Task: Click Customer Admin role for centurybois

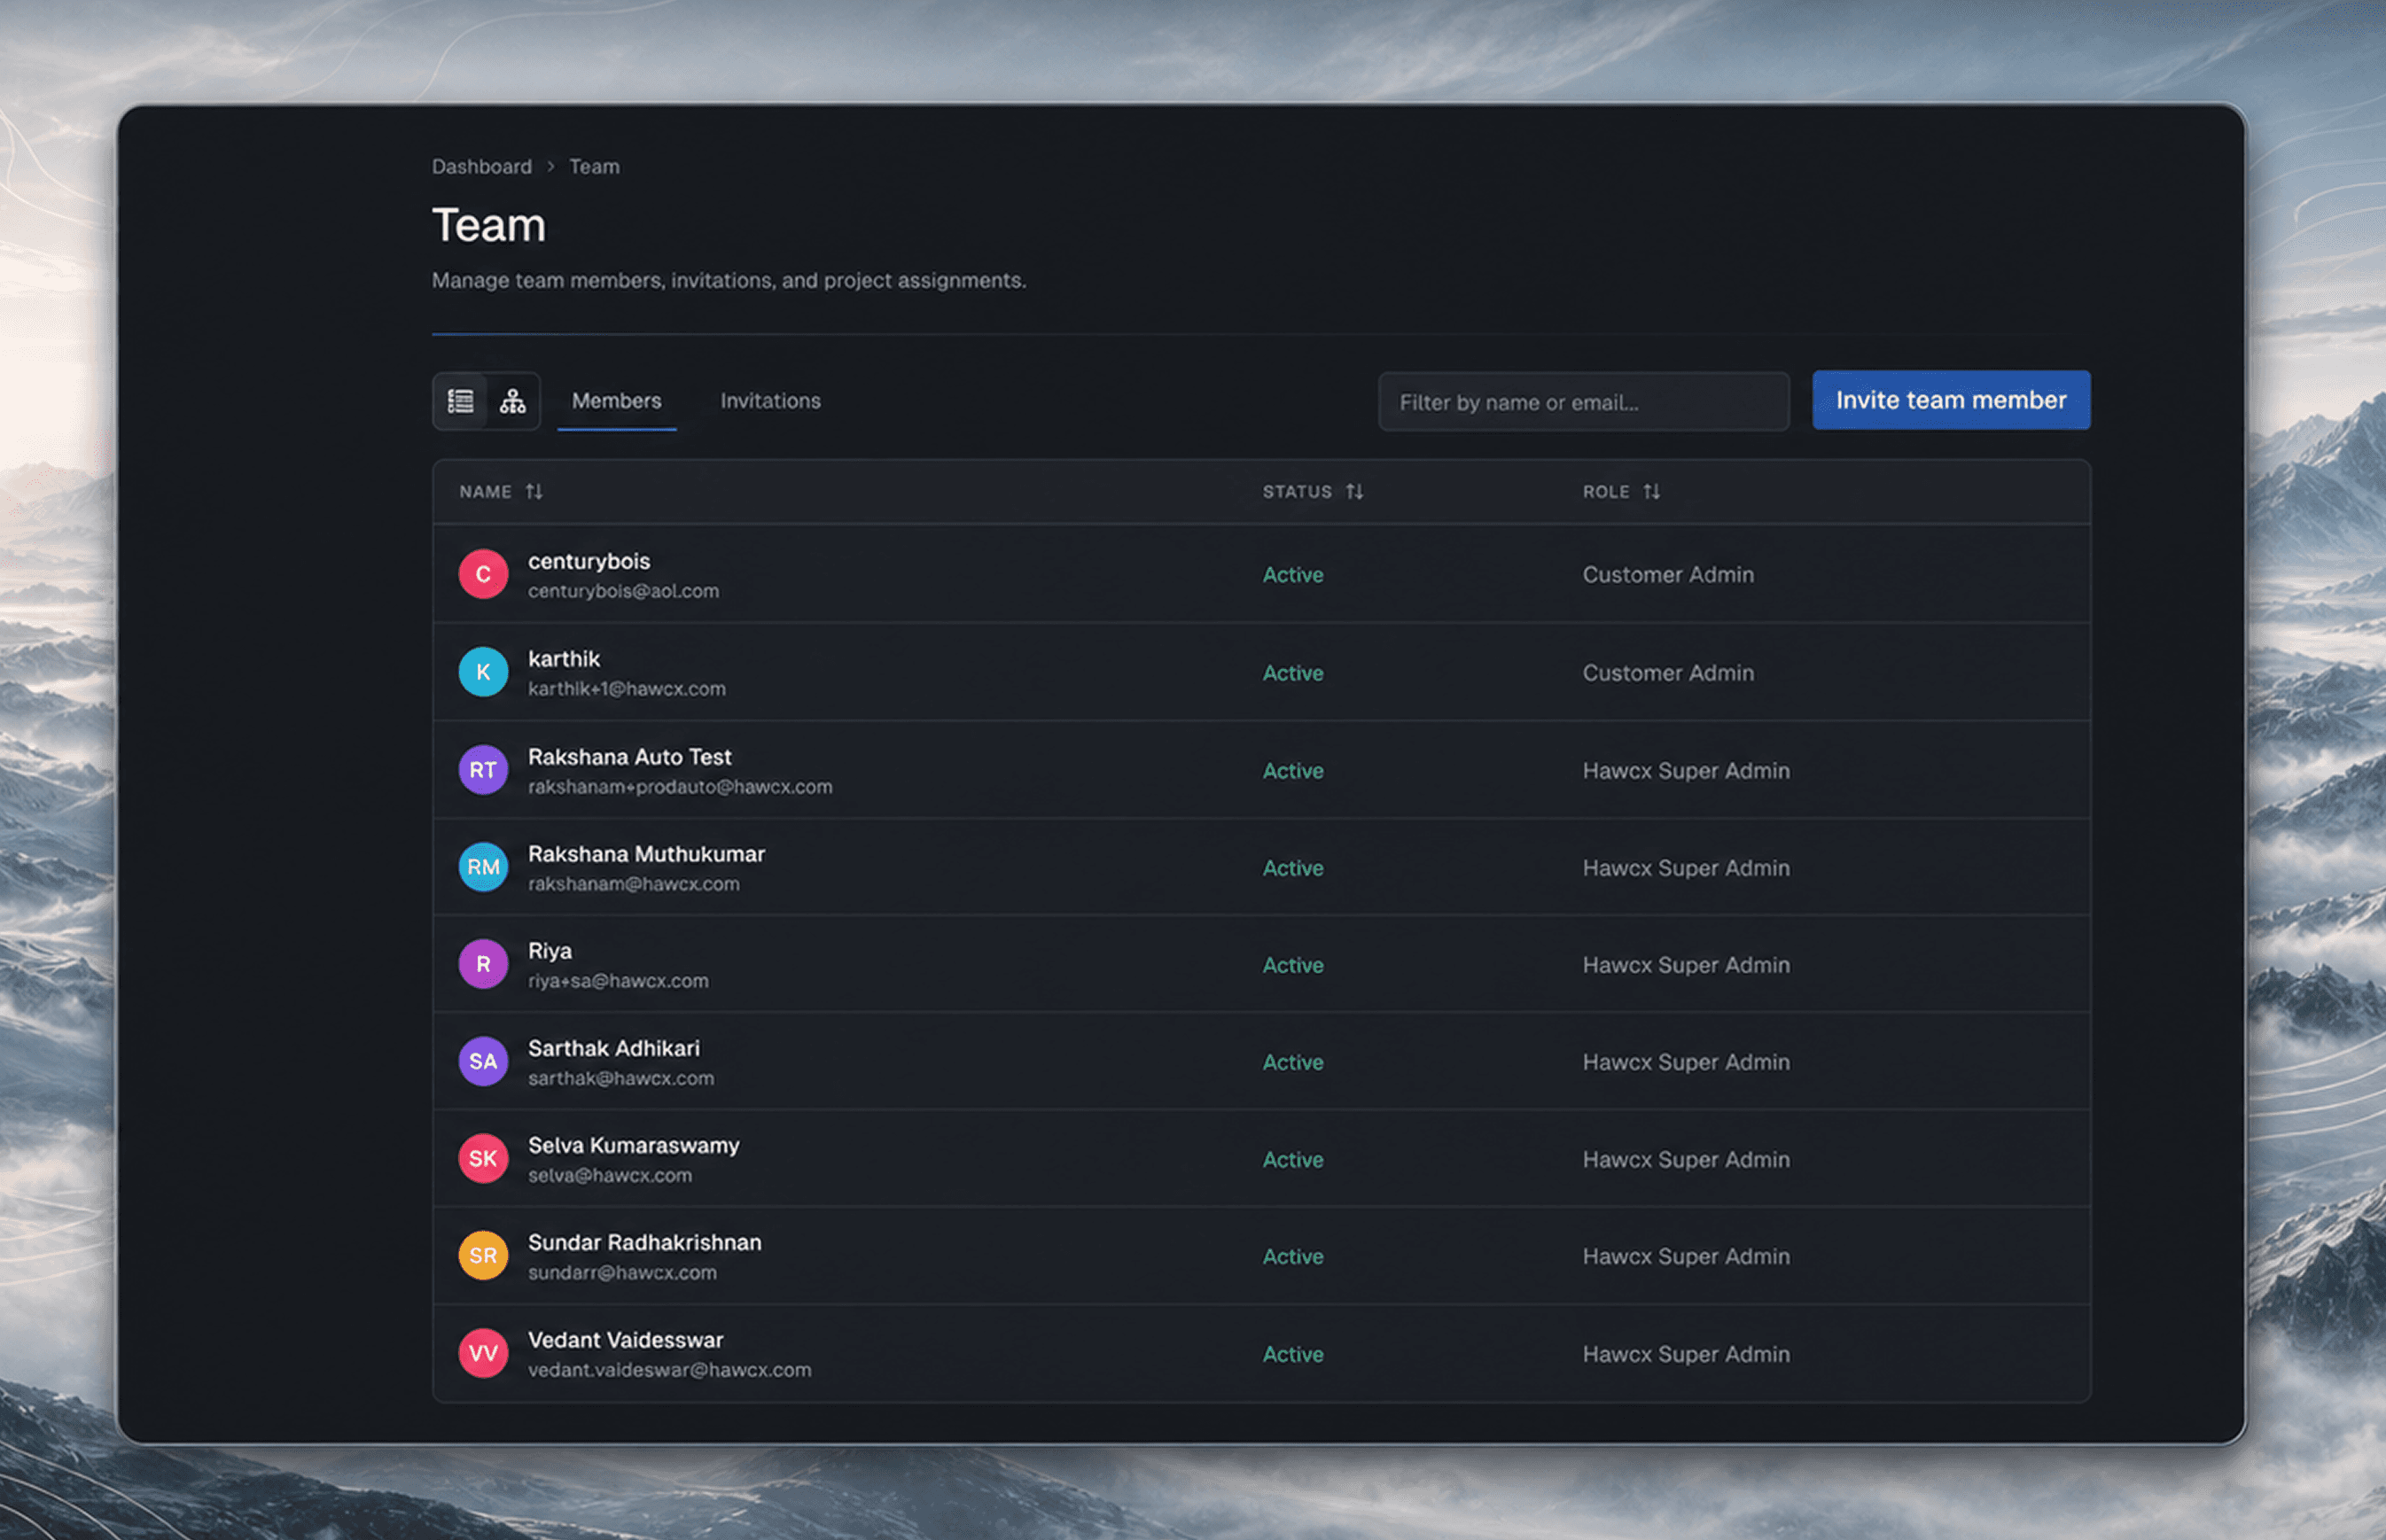Action: (x=1668, y=575)
